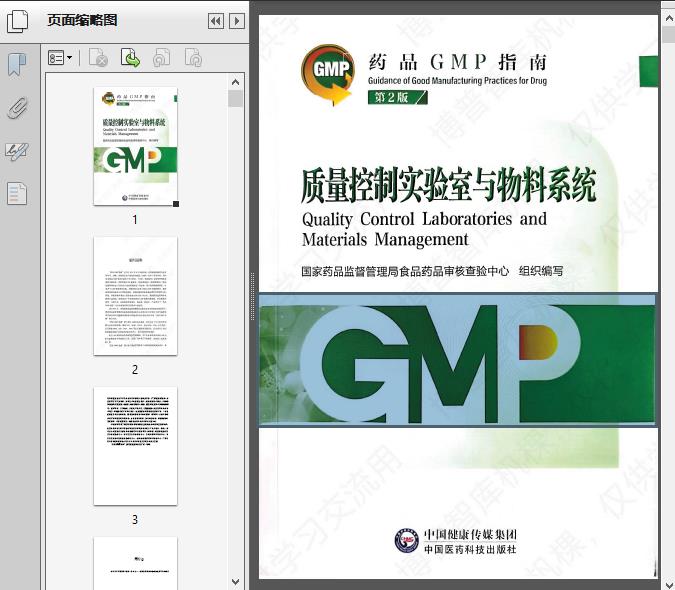
Task: Click thumbnail panel scroll up arrow
Action: coord(235,82)
